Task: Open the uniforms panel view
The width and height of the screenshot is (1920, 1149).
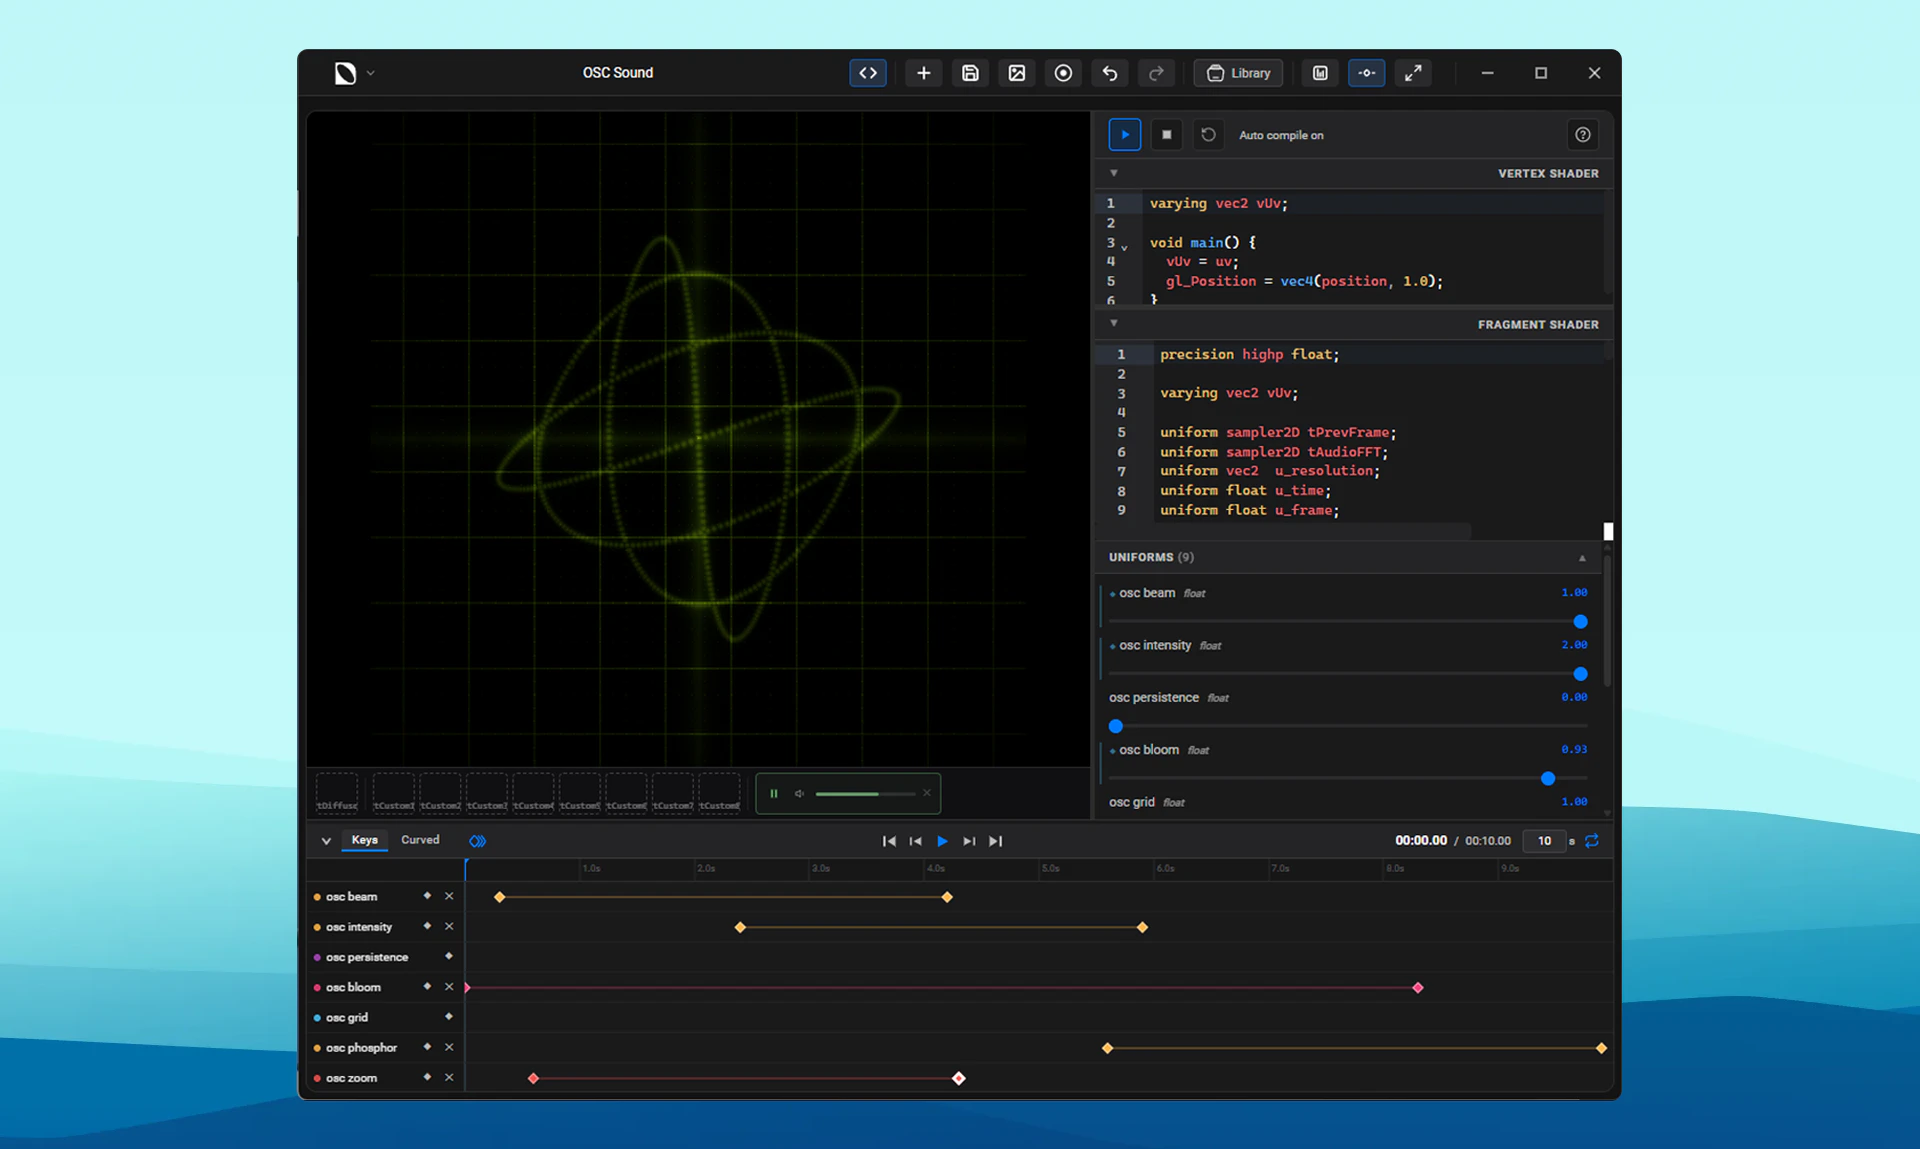Action: pyautogui.click(x=1367, y=72)
